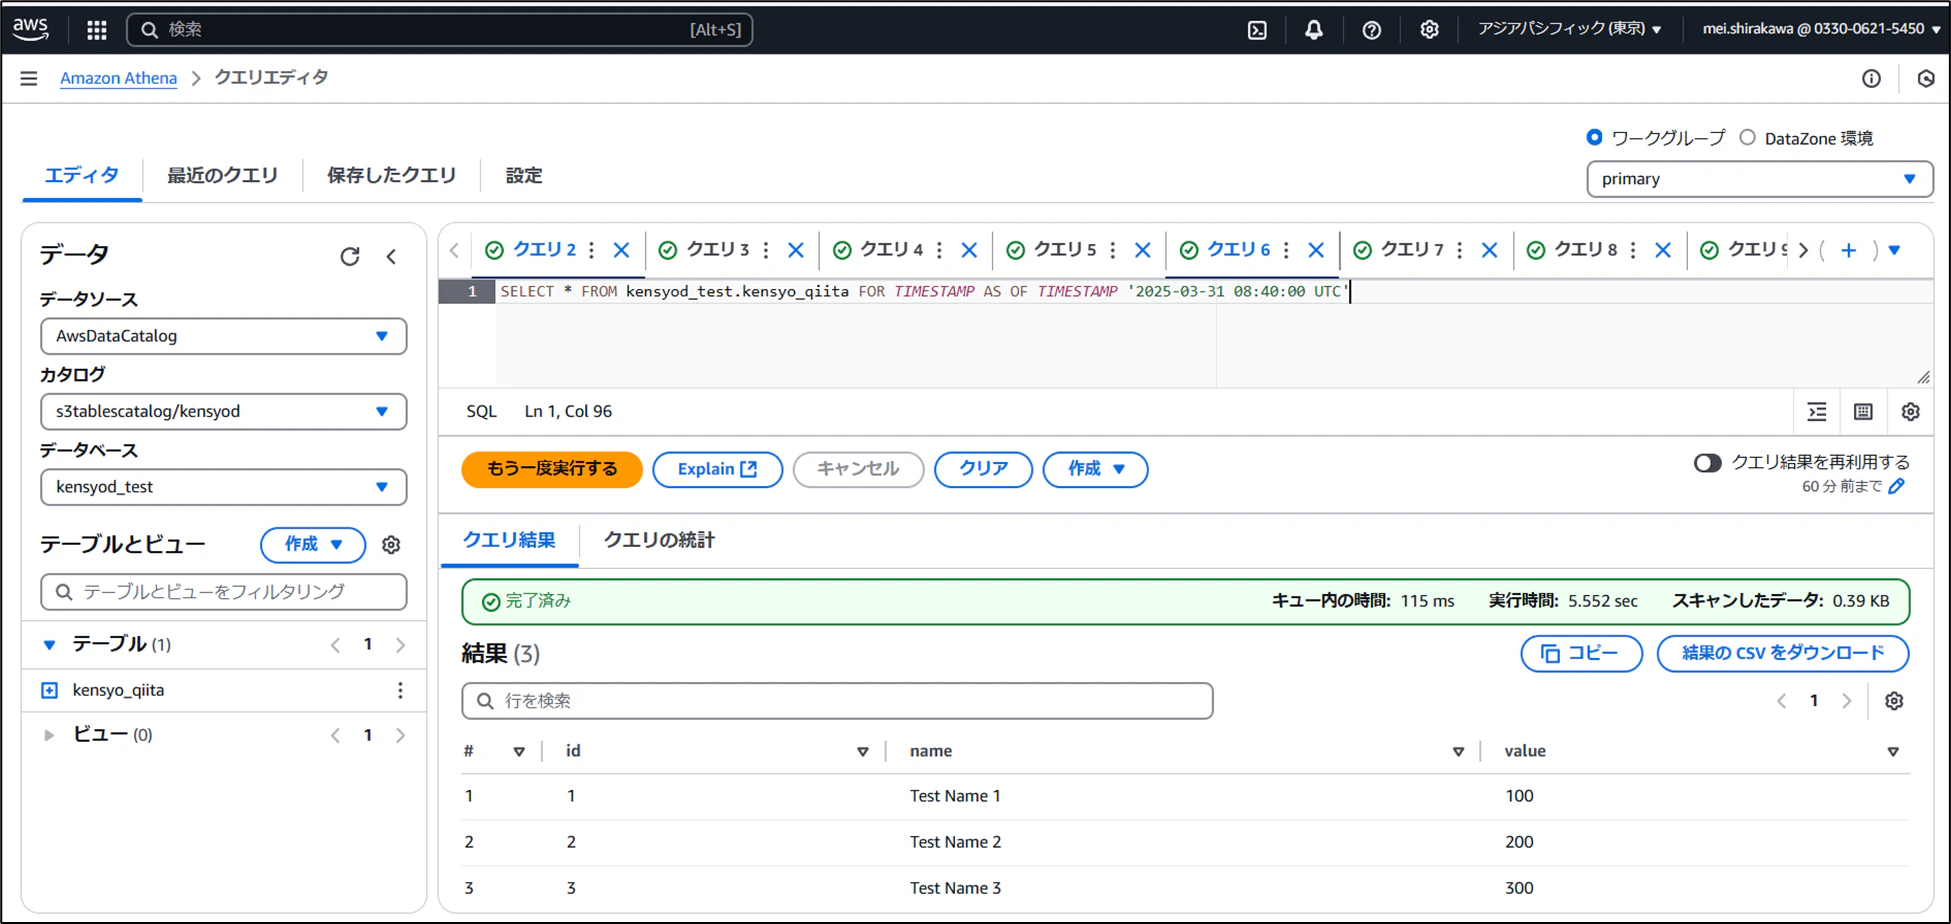Screen dimensions: 1951x924
Task: Select the エディタ tab
Action: [x=82, y=176]
